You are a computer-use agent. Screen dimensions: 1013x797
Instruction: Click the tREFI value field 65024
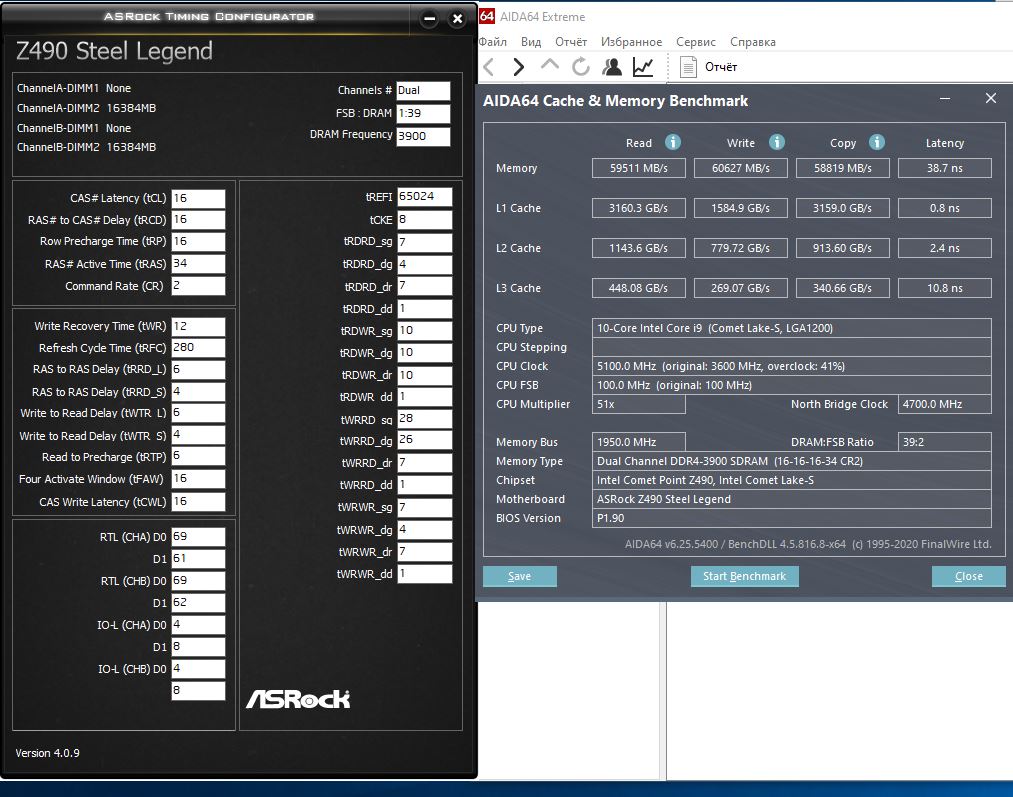[x=424, y=196]
